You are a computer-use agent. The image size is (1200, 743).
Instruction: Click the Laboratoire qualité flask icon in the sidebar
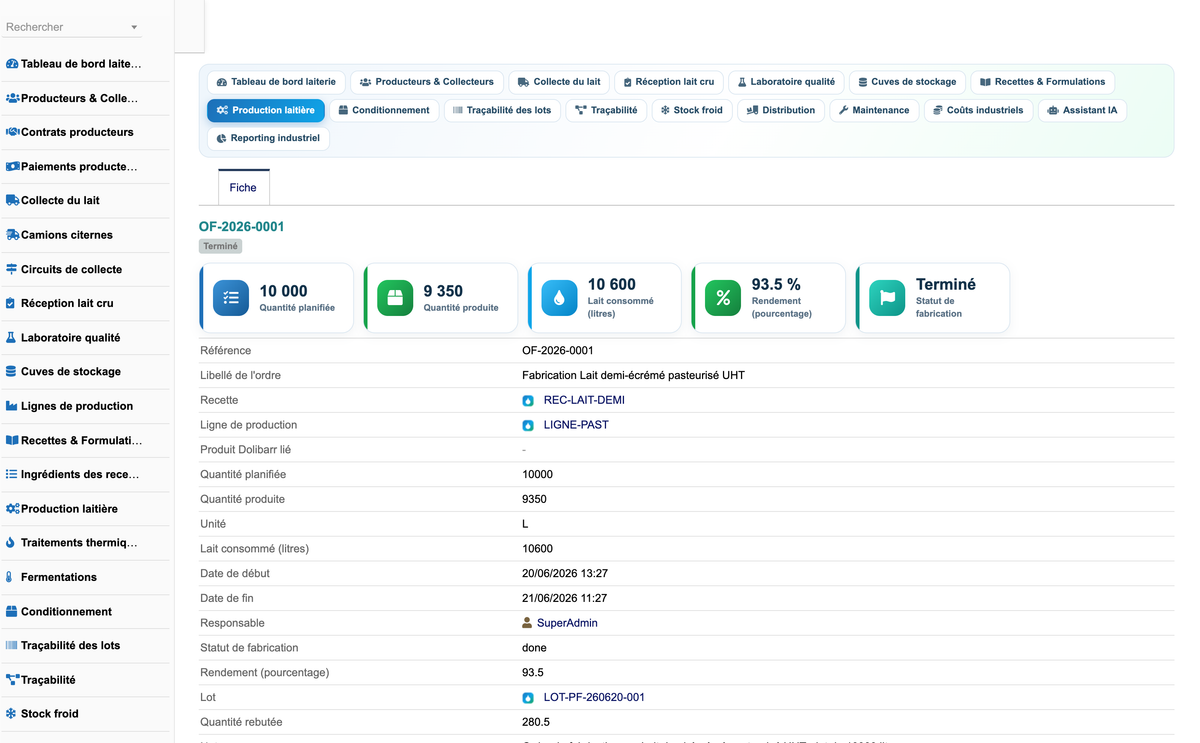11,338
